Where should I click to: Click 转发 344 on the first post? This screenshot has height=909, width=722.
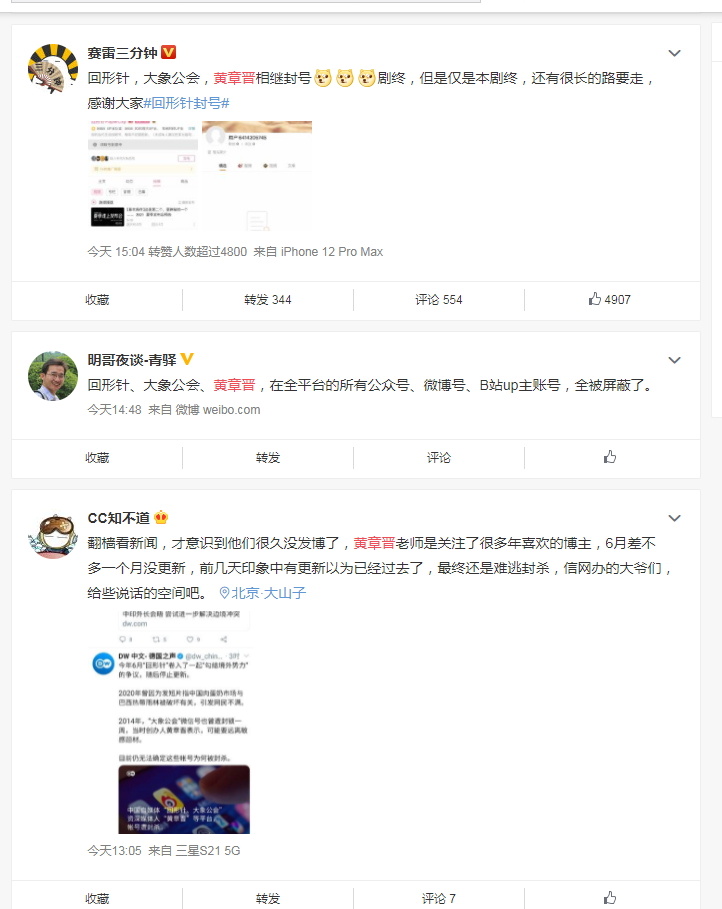[x=267, y=299]
